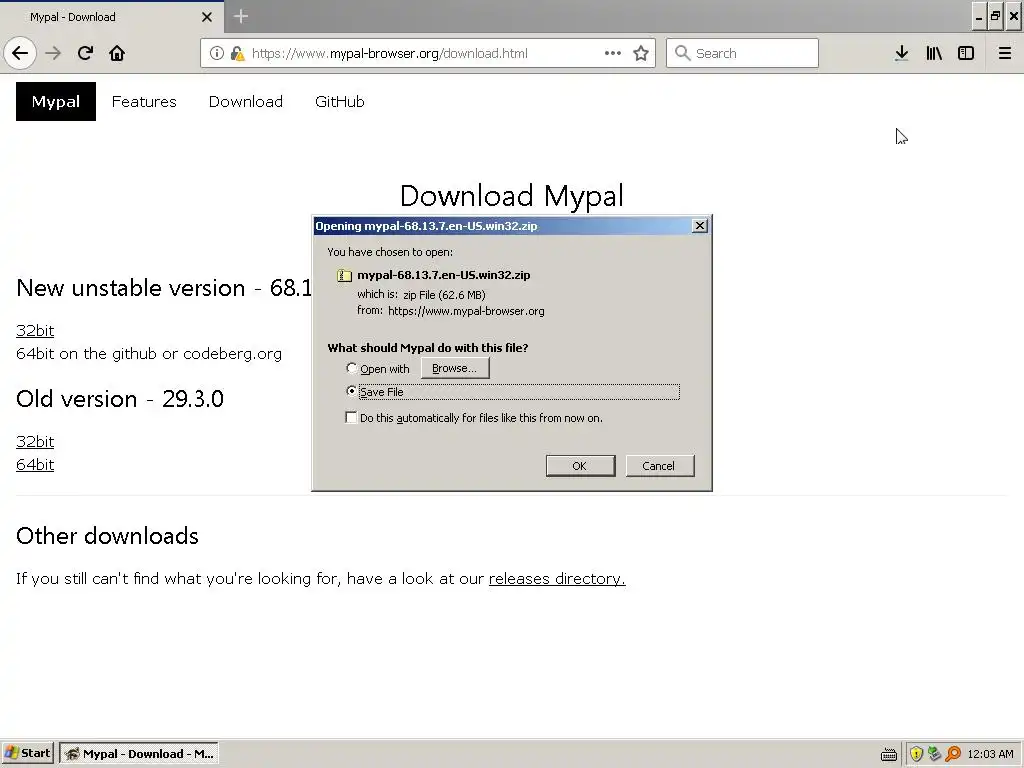Image resolution: width=1024 pixels, height=768 pixels.
Task: Click the https://www.mypal-browser.org source text
Action: click(x=466, y=311)
